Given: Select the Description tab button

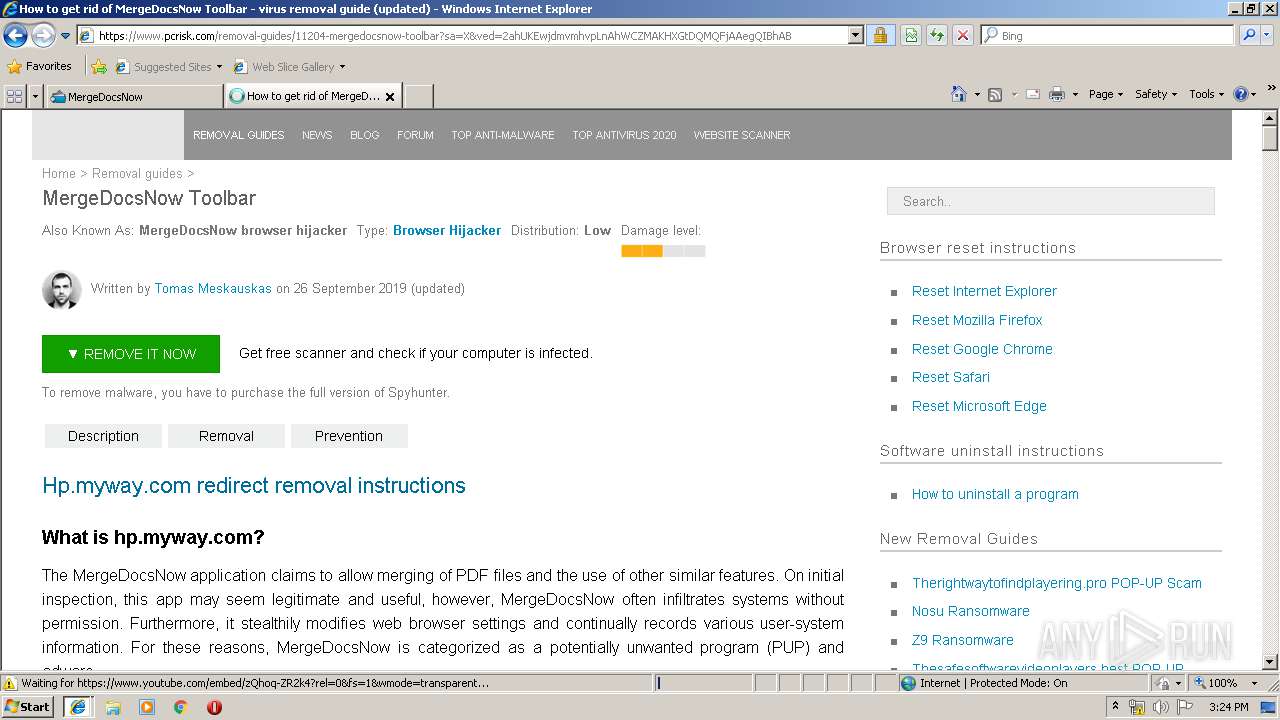Looking at the screenshot, I should (x=103, y=436).
